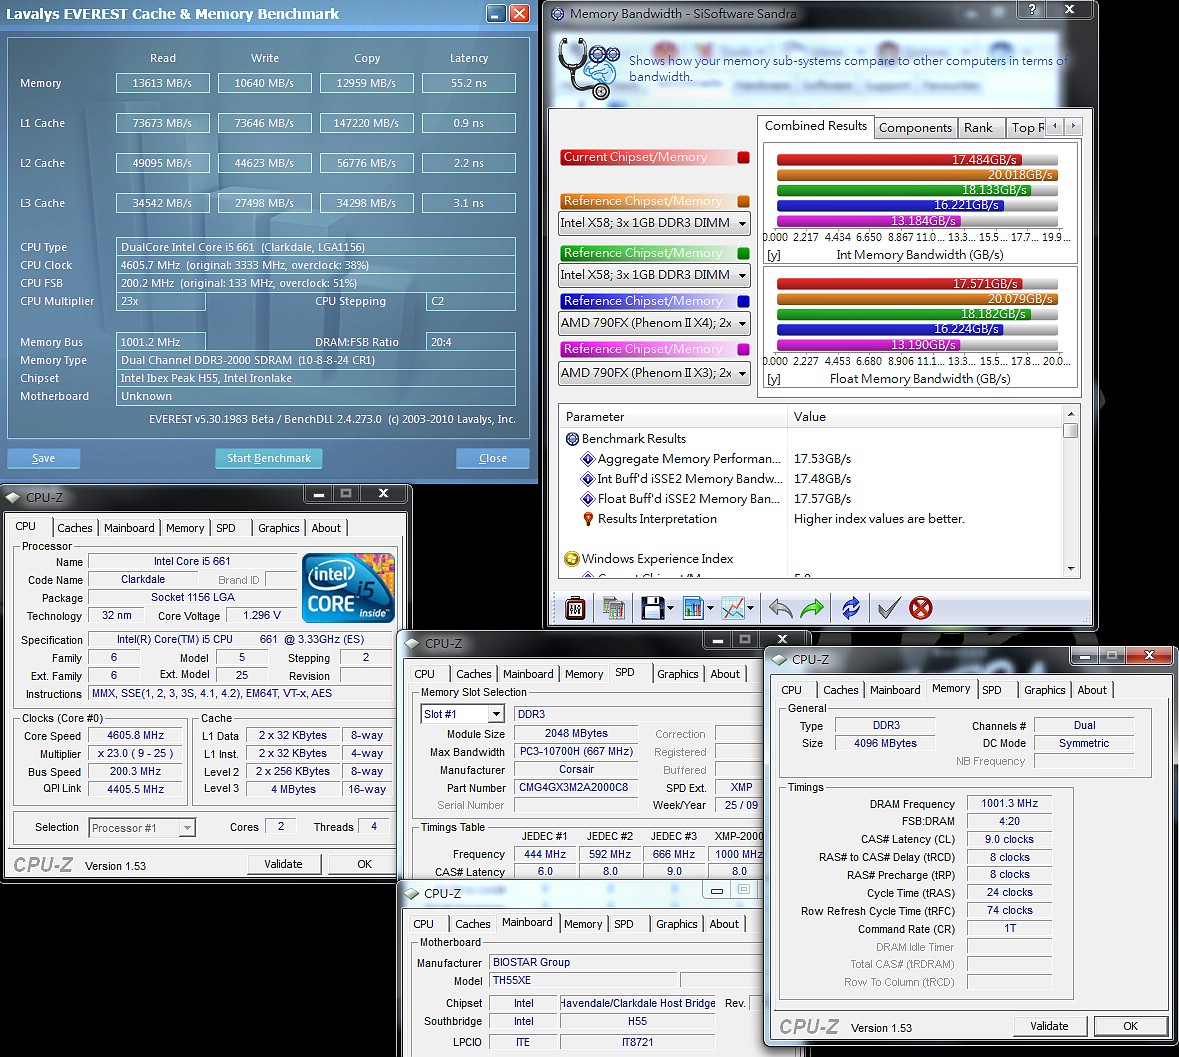This screenshot has width=1179, height=1057.
Task: Click the bar chart view icon in Sandra
Action: [x=693, y=607]
